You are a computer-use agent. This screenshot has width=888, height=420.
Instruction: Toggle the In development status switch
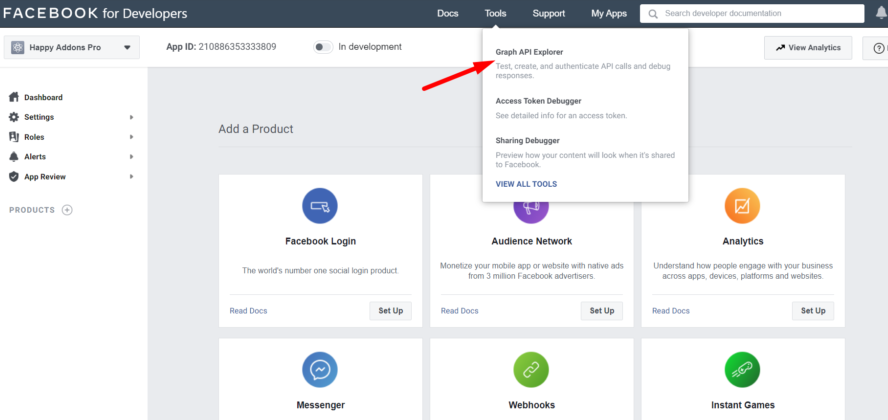pyautogui.click(x=322, y=47)
